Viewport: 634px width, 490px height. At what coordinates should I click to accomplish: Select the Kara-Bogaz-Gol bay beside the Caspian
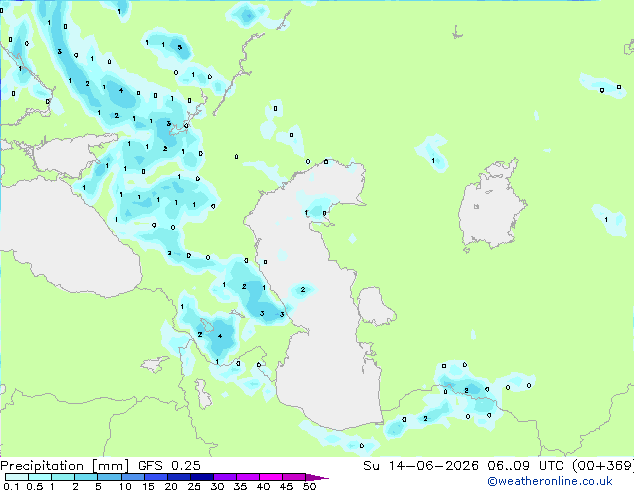point(375,306)
